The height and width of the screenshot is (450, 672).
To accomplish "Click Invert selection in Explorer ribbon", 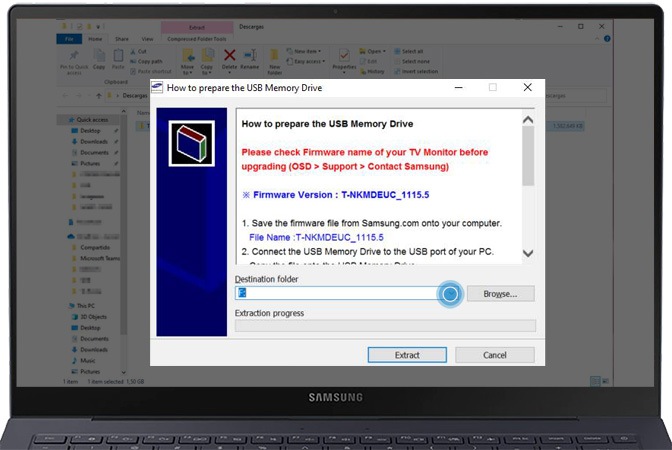I will pos(416,72).
